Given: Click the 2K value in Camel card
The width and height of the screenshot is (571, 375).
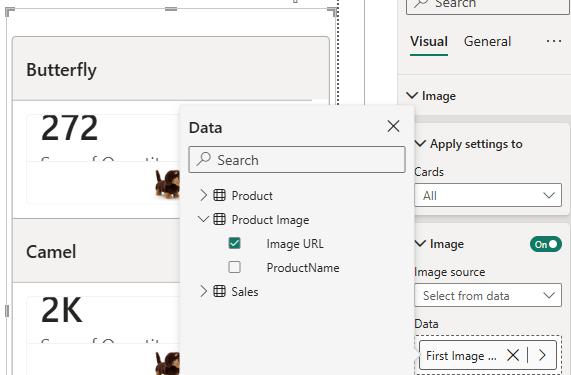Looking at the screenshot, I should pos(61,310).
